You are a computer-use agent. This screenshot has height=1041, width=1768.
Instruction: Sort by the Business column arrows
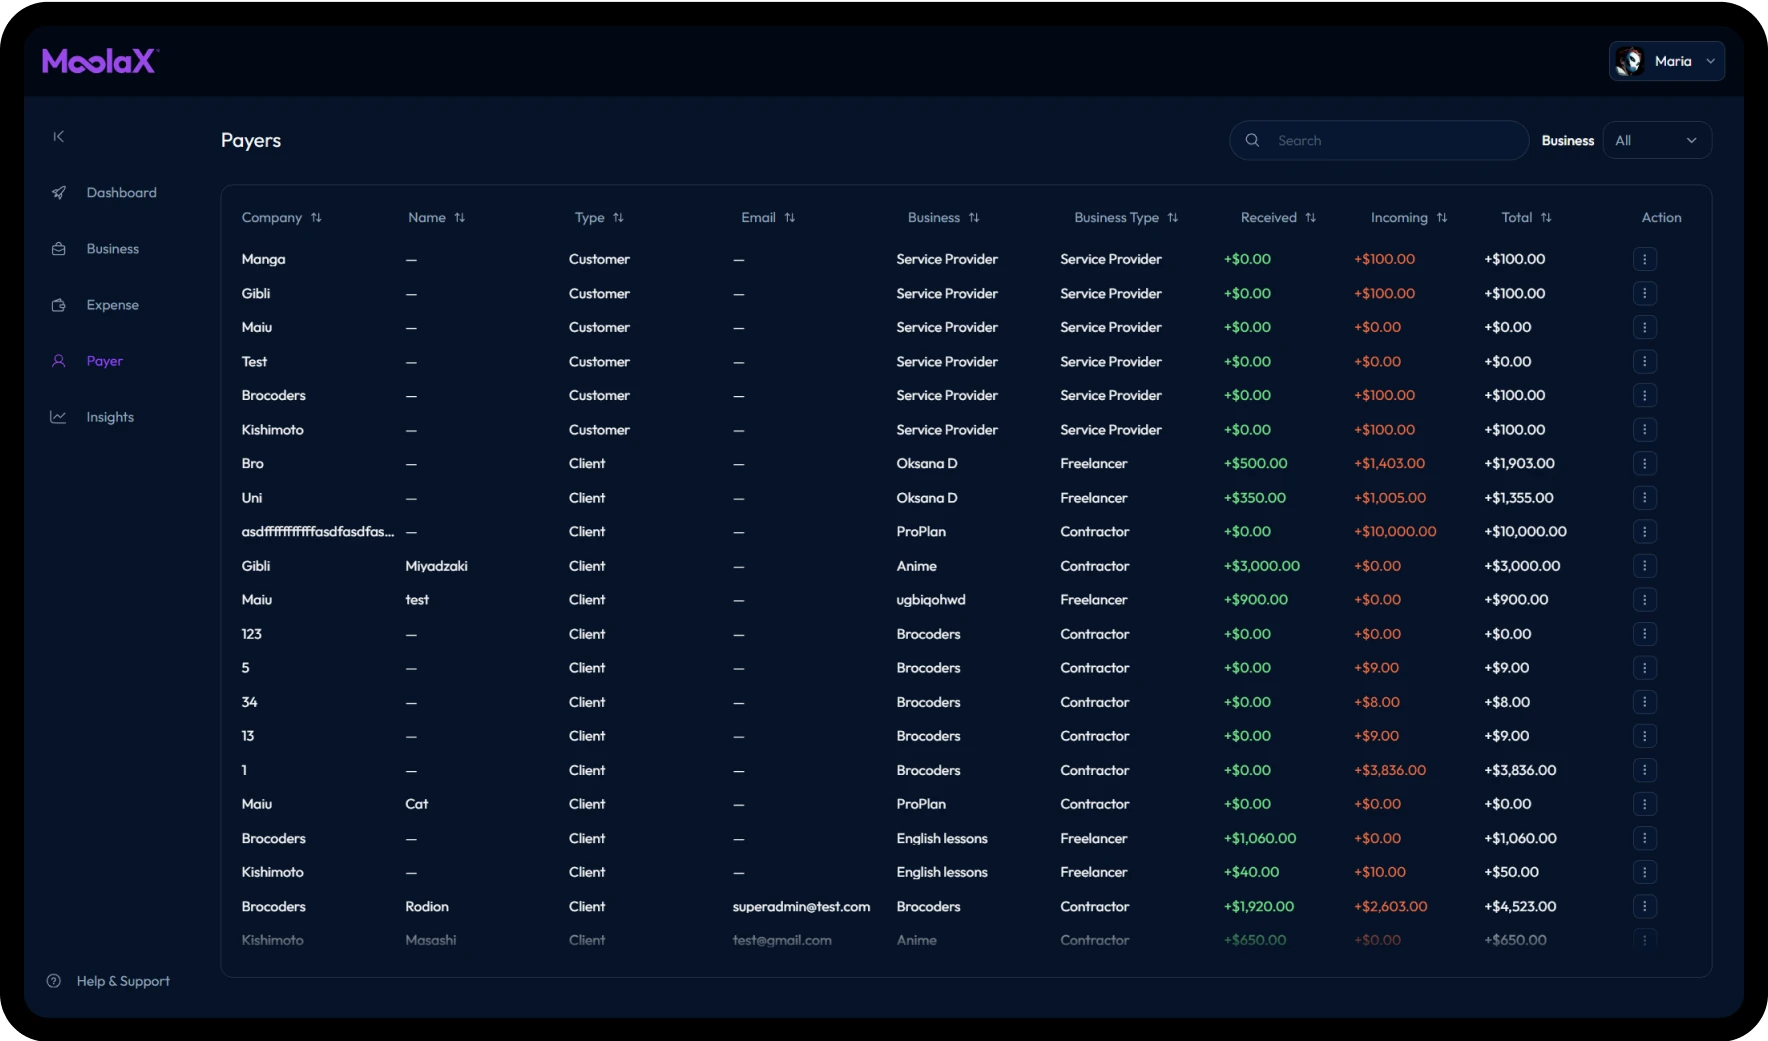pyautogui.click(x=974, y=218)
